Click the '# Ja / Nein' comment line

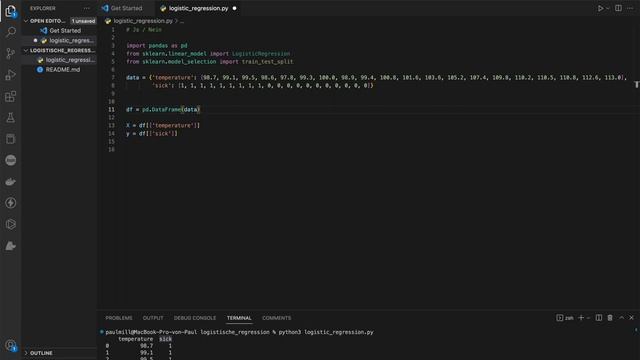[144, 30]
